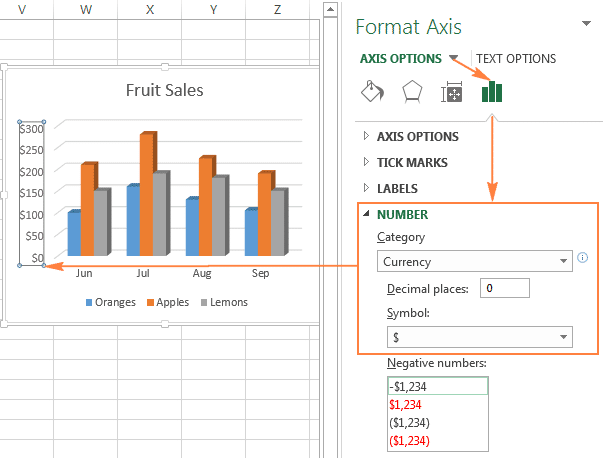Select the Axis Options bar chart icon
The height and width of the screenshot is (458, 603).
[491, 92]
